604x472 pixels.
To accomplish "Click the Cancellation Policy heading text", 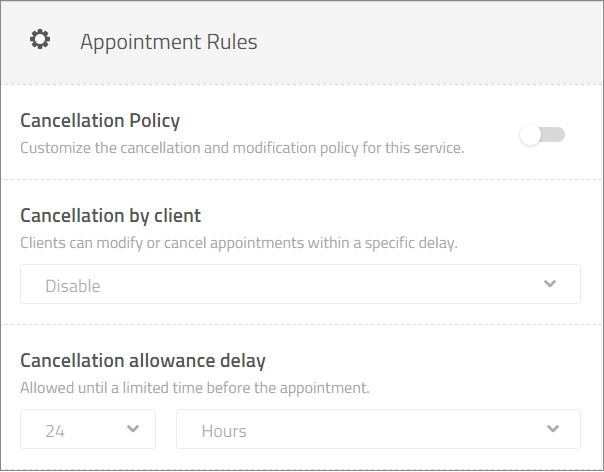I will point(100,121).
